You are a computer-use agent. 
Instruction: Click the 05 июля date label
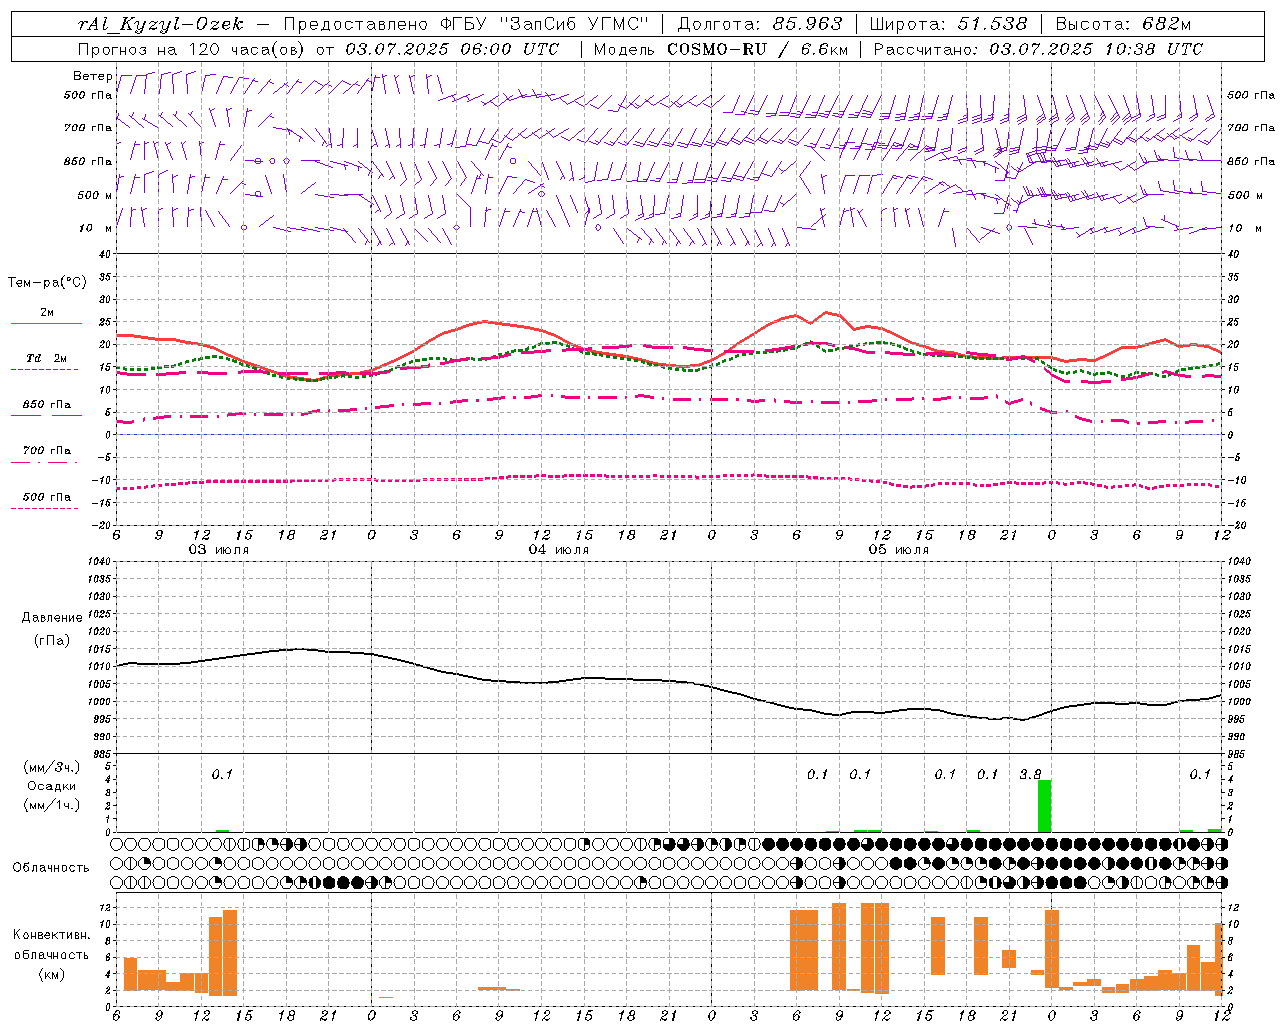pos(899,550)
